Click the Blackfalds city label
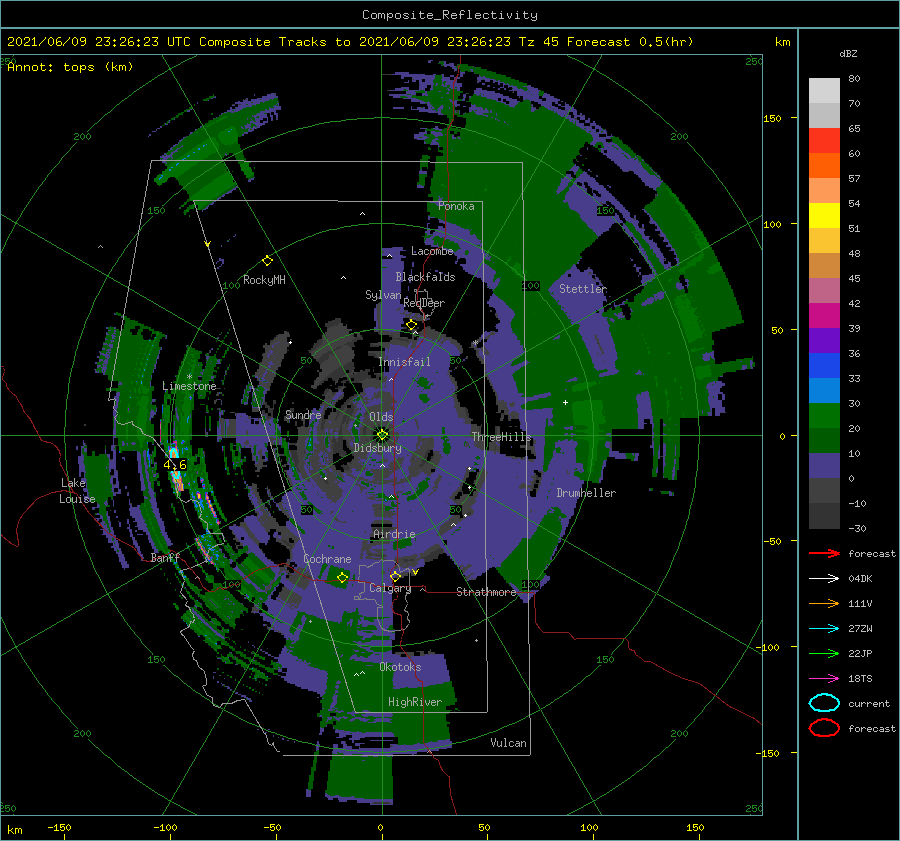Viewport: 900px width, 841px height. tap(425, 277)
